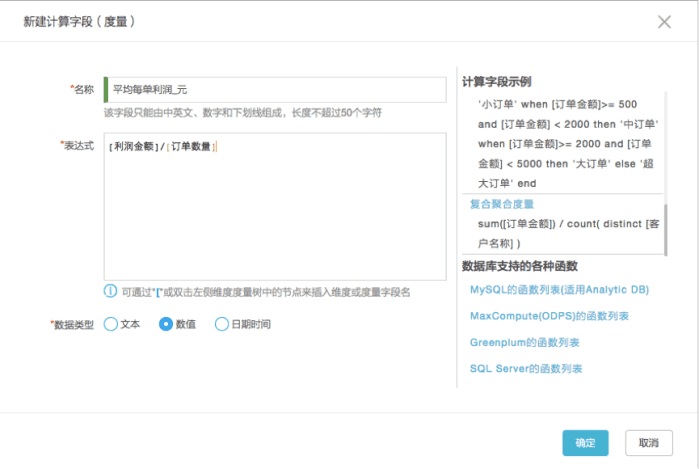This screenshot has height=469, width=699.
Task: Click the 复合聚合度量 example heading
Action: [x=502, y=204]
